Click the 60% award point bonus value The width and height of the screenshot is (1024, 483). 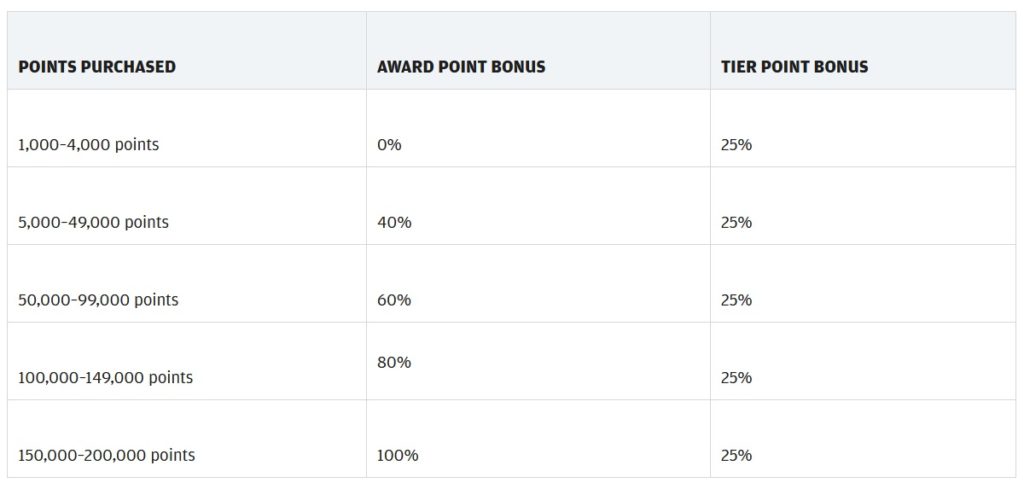[394, 300]
